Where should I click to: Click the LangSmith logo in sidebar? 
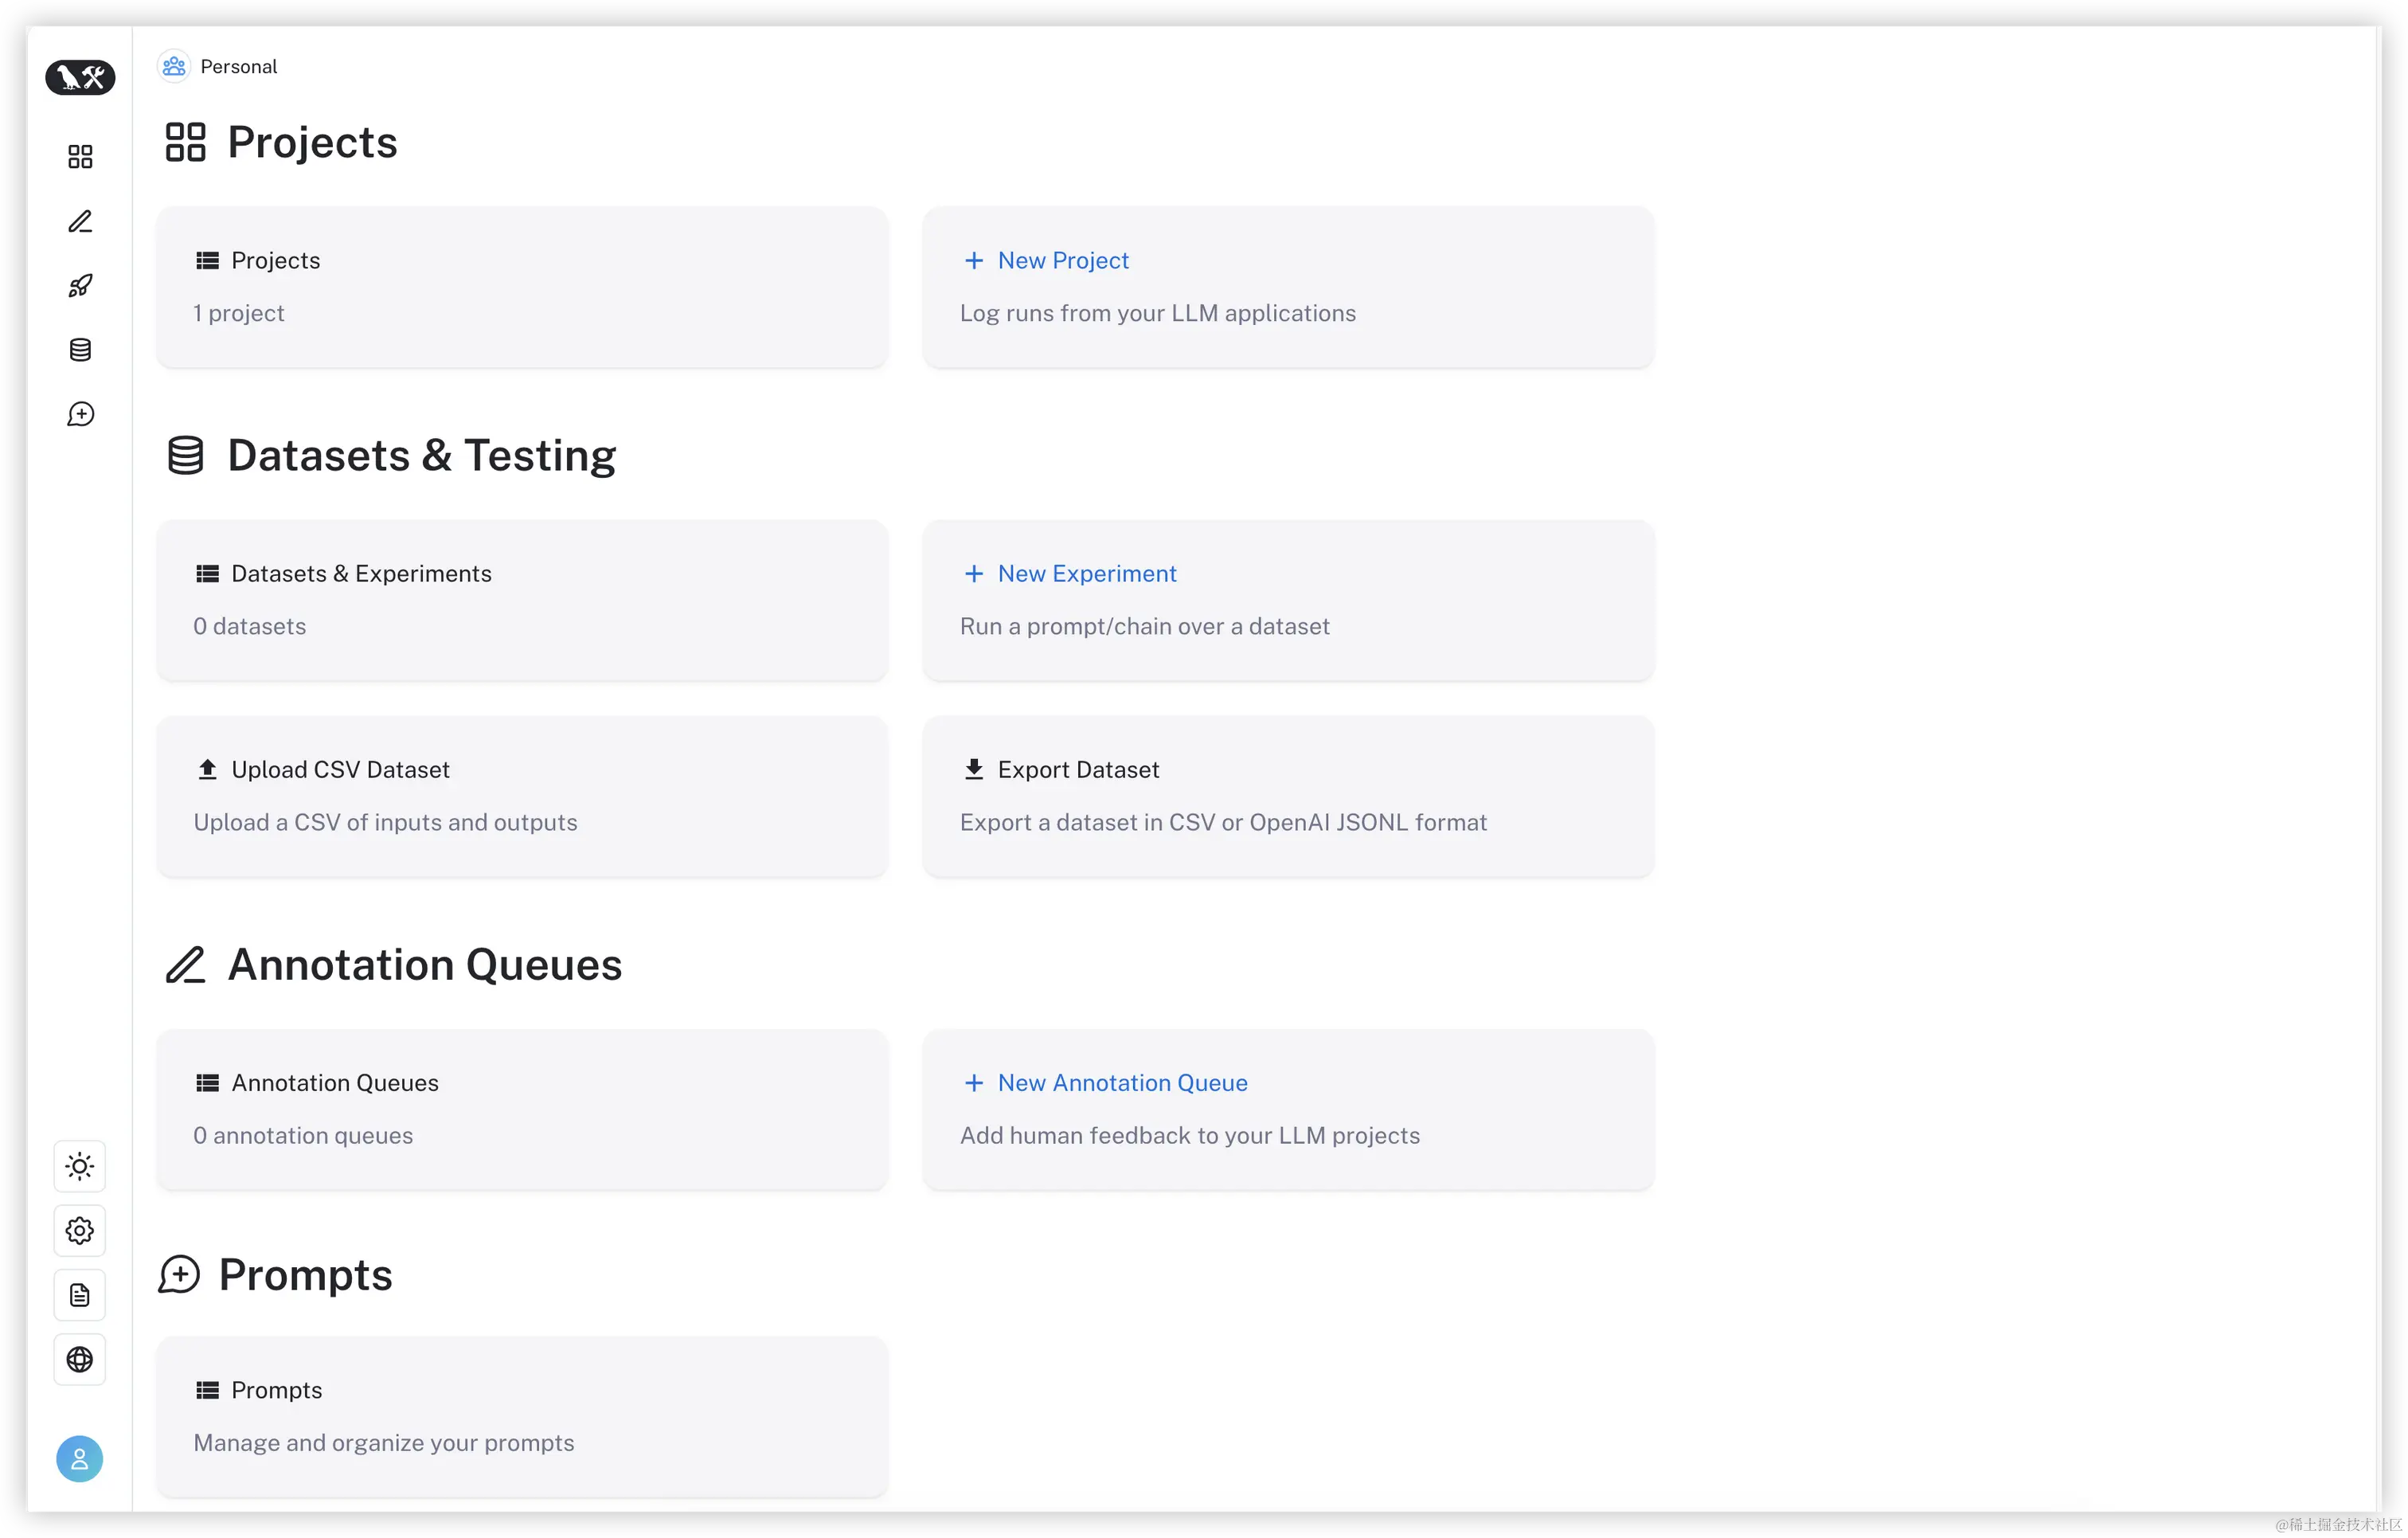tap(80, 77)
